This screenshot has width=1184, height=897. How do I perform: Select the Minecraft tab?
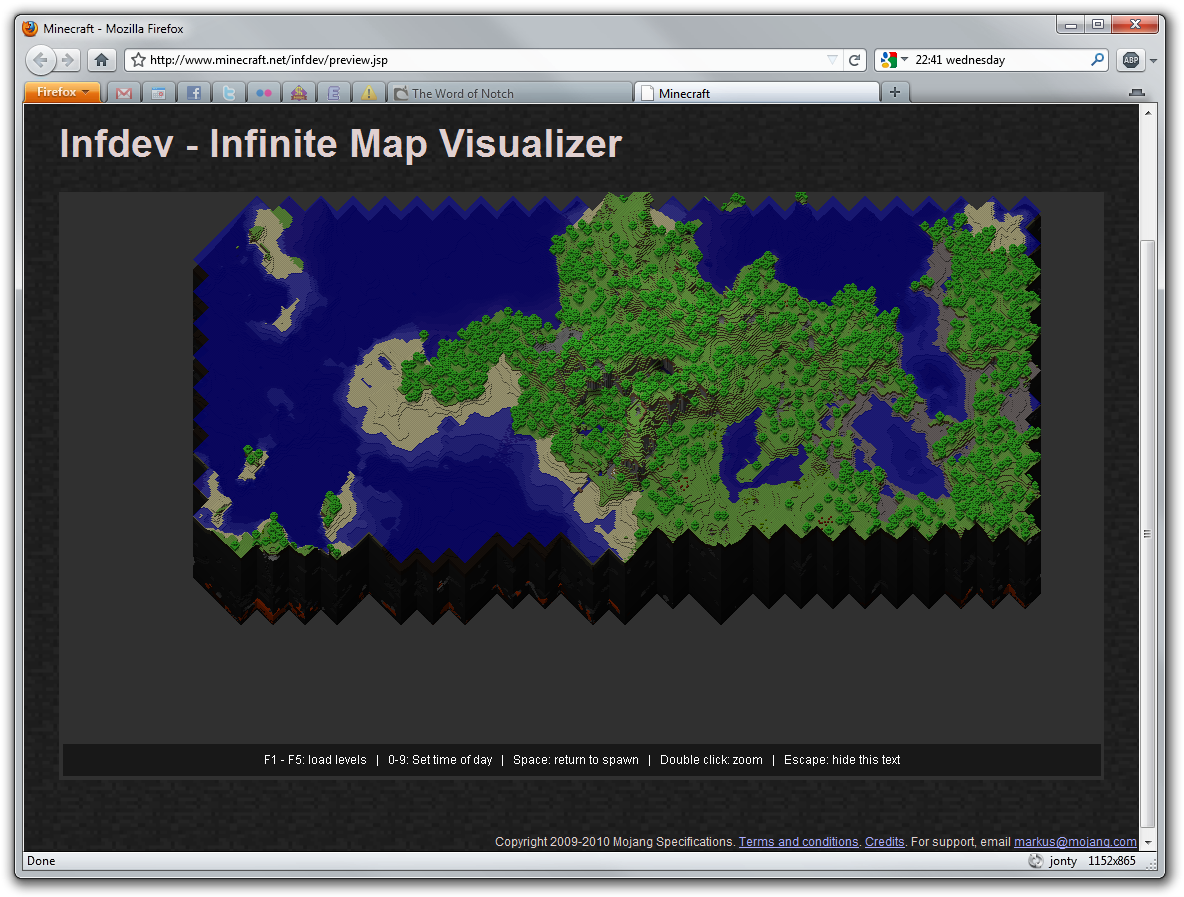[x=757, y=93]
